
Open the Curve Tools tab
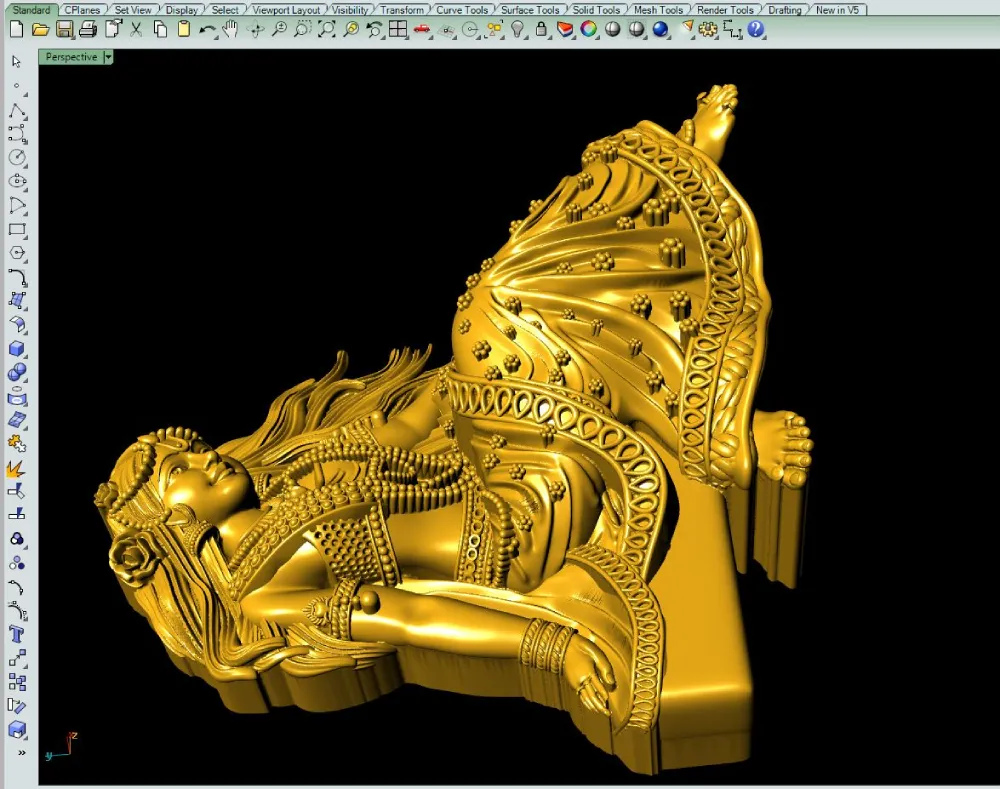tap(462, 10)
